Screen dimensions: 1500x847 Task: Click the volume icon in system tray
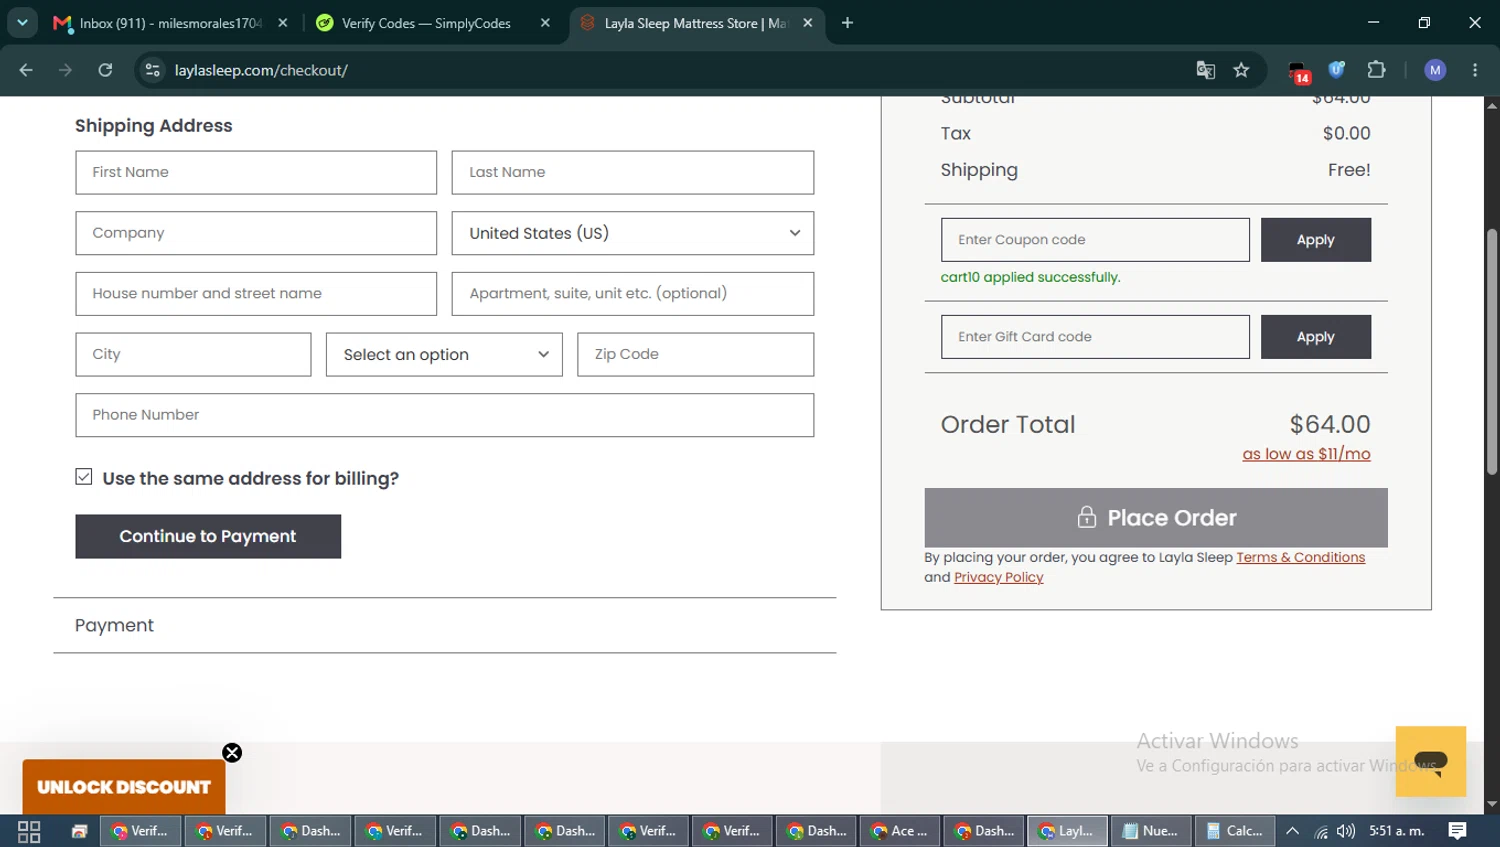pyautogui.click(x=1346, y=831)
